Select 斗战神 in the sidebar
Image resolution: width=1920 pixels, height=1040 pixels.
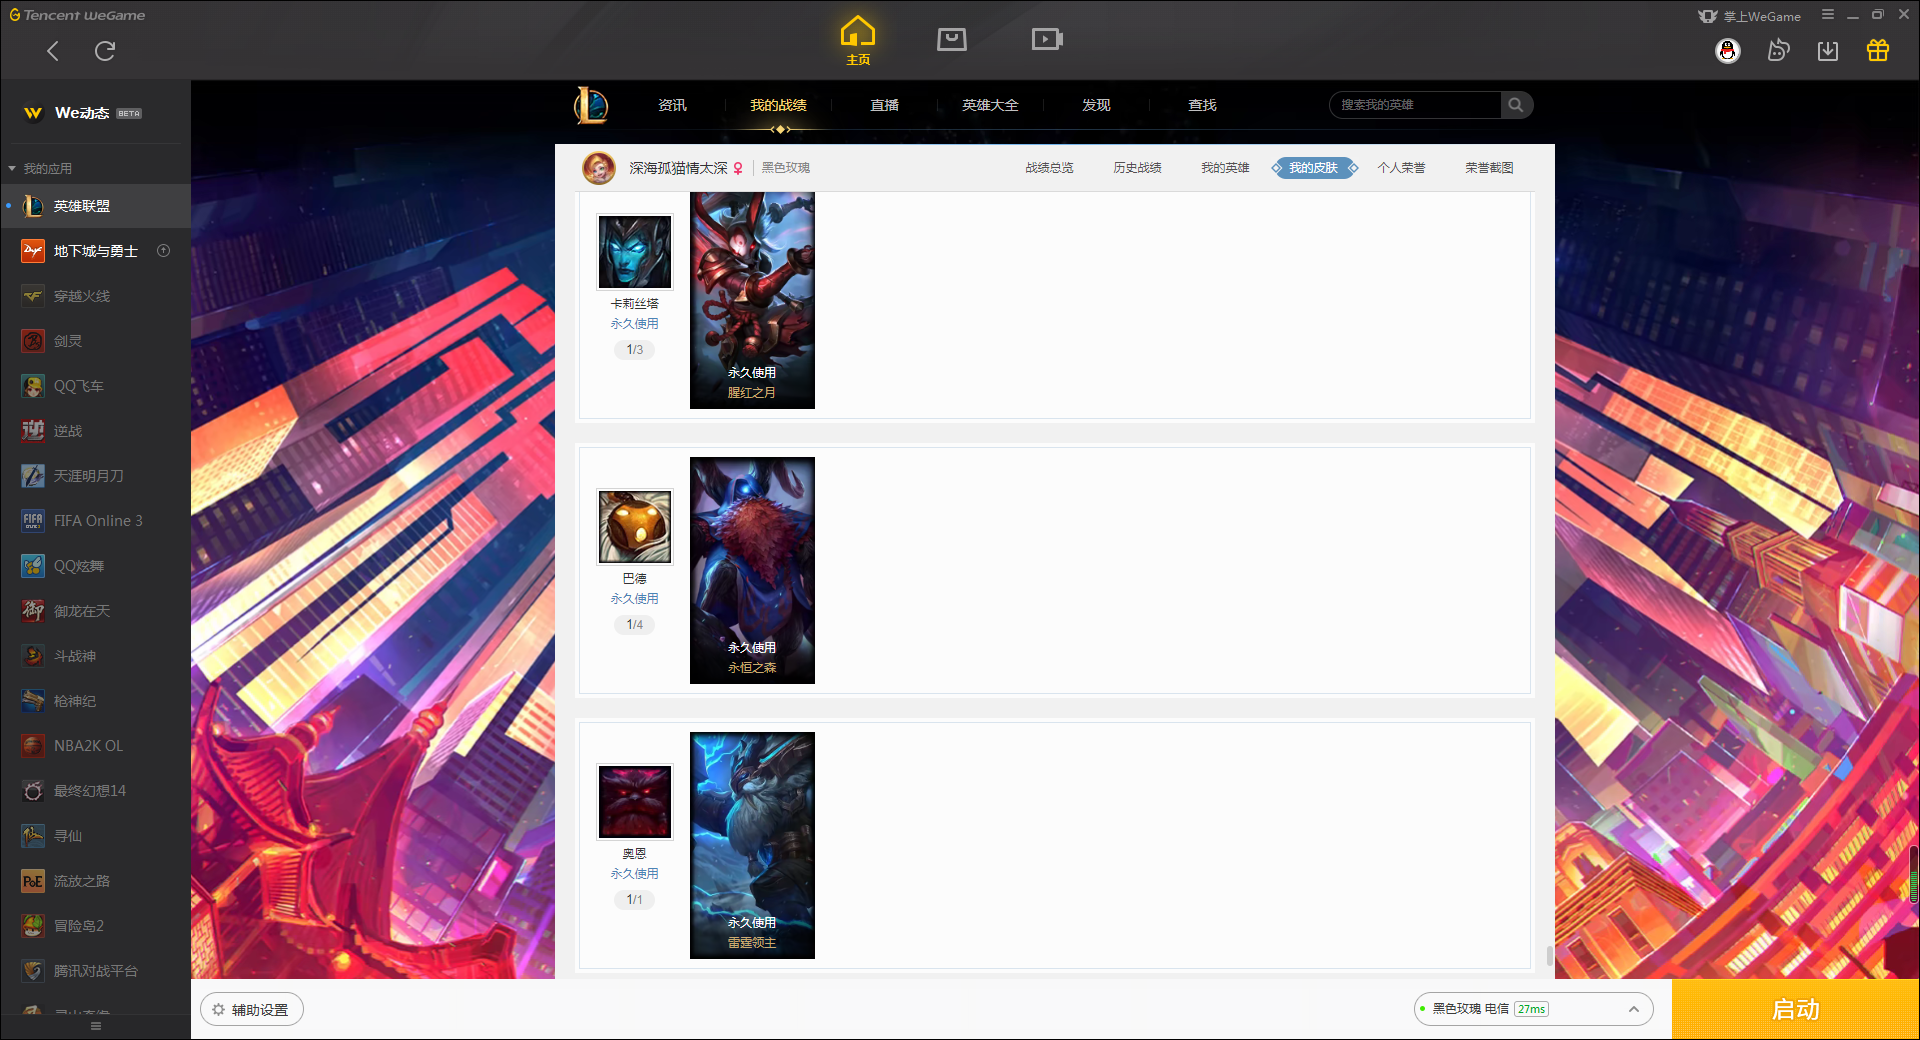(95, 656)
